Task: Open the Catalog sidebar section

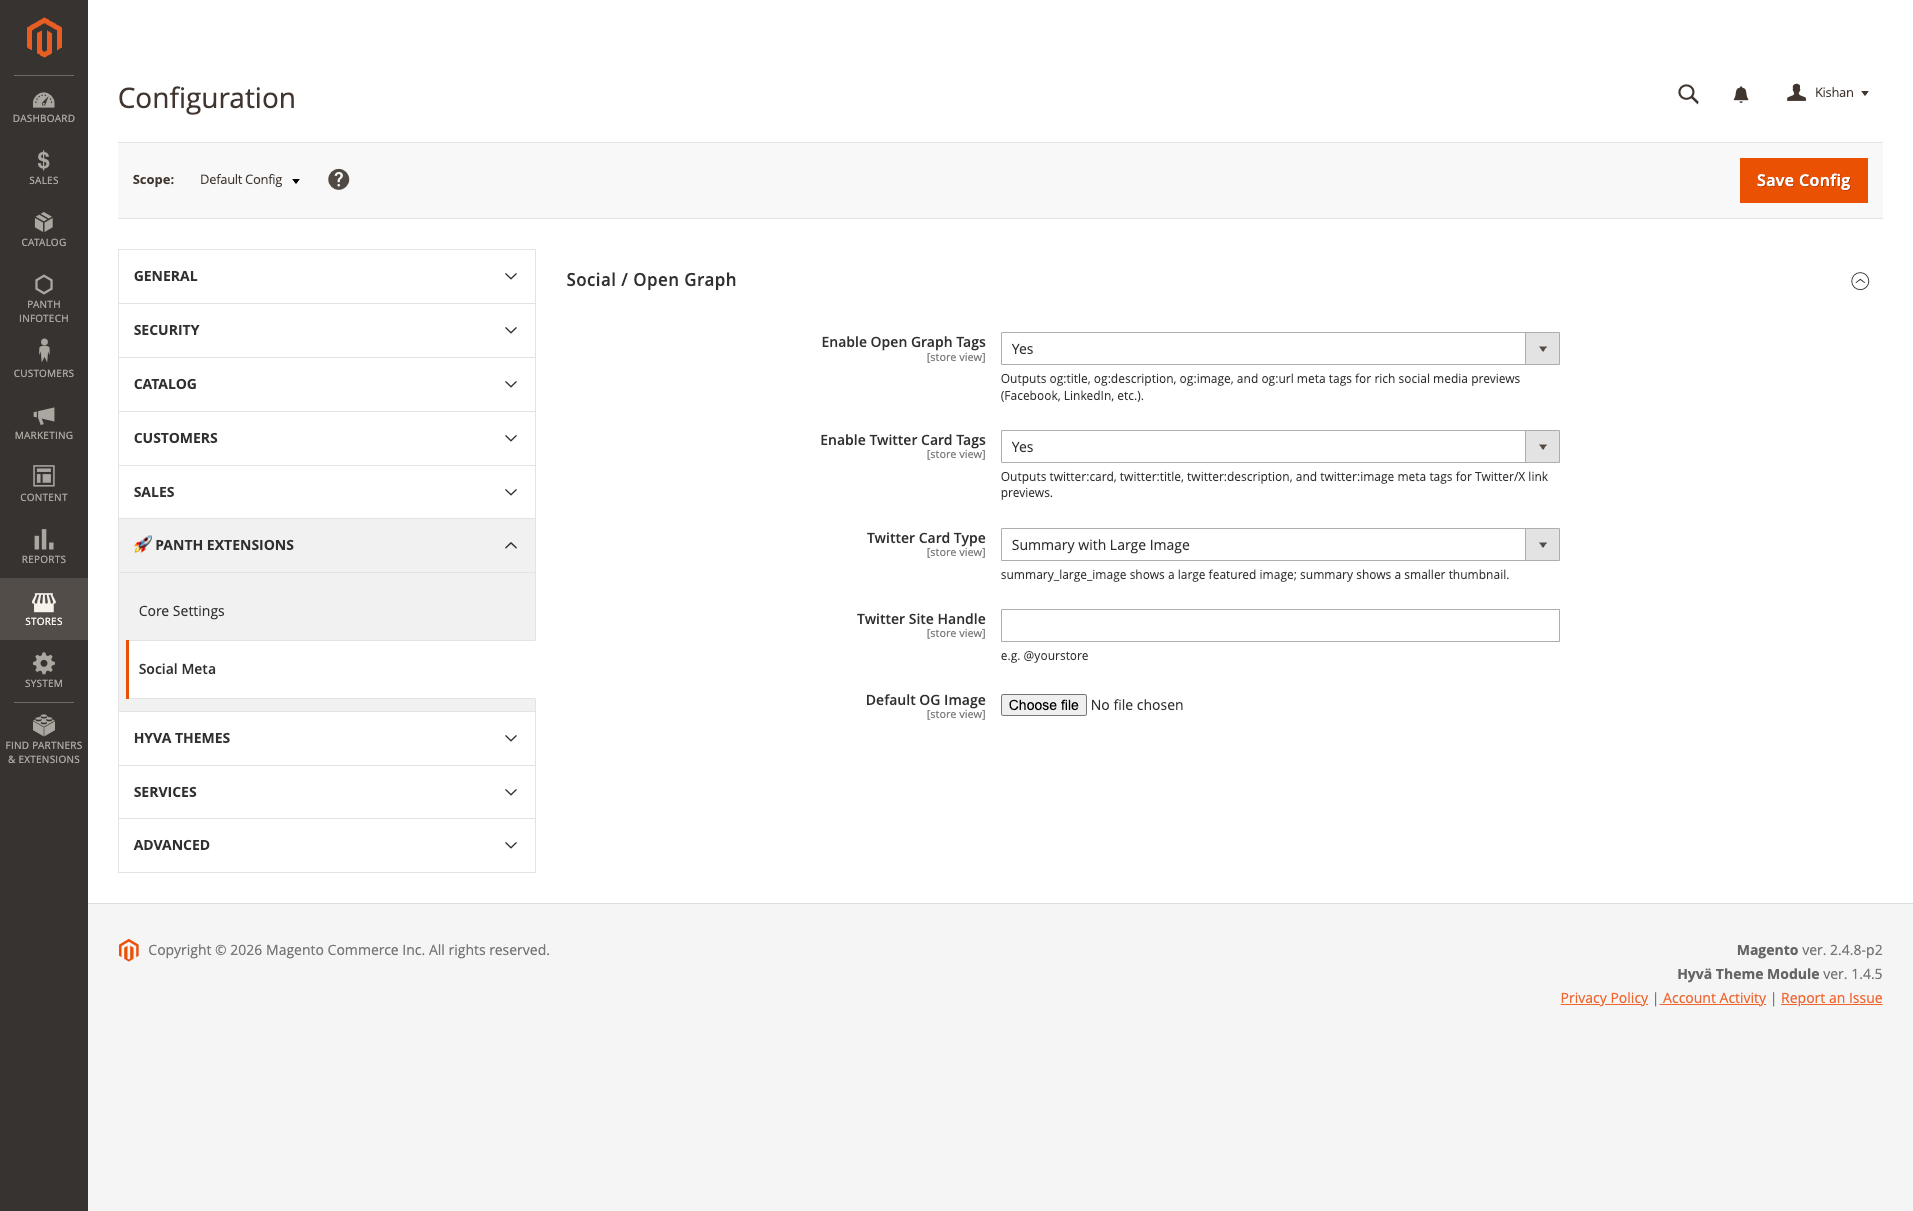Action: (43, 229)
